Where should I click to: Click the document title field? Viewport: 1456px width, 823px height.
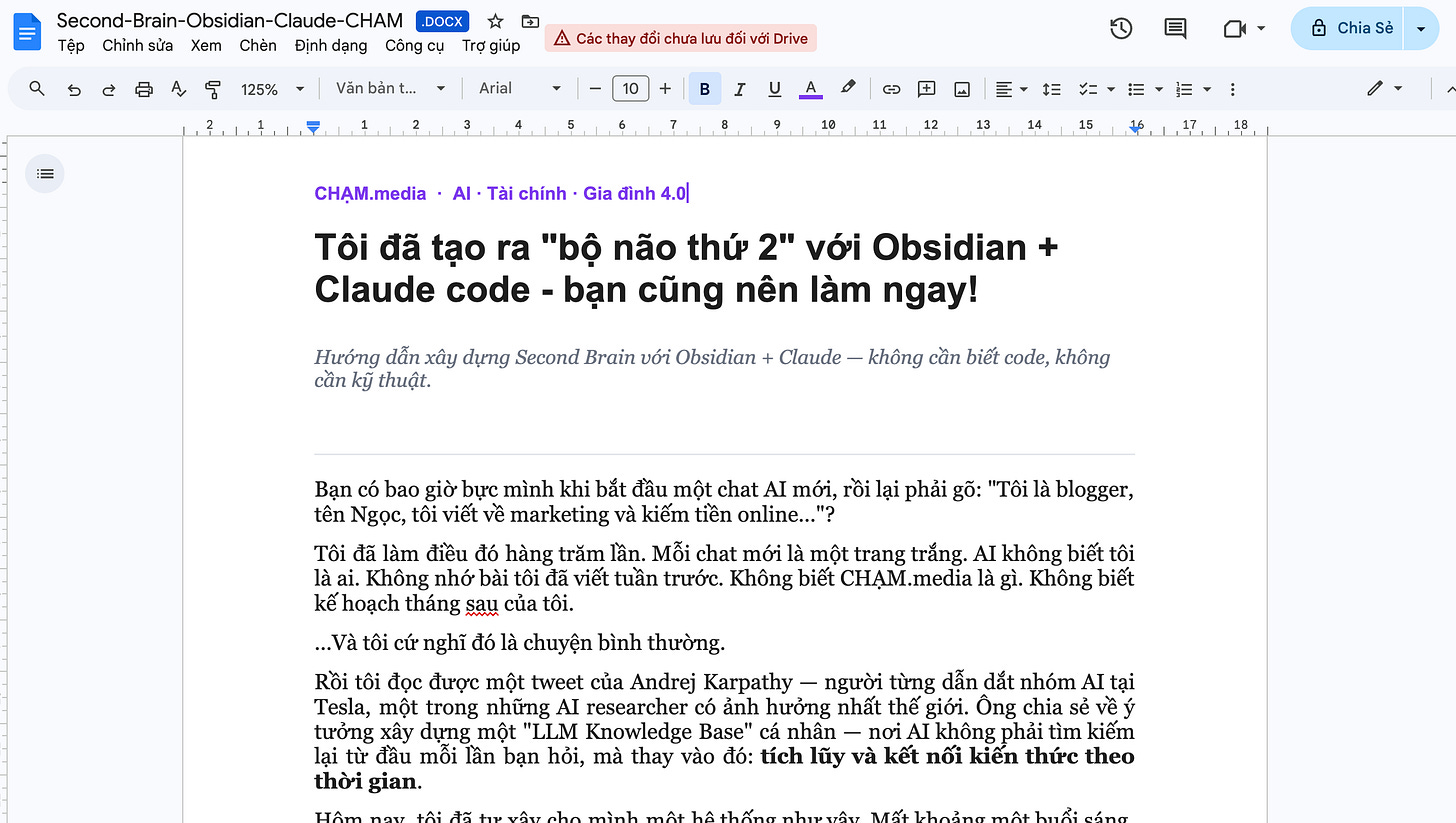(230, 20)
